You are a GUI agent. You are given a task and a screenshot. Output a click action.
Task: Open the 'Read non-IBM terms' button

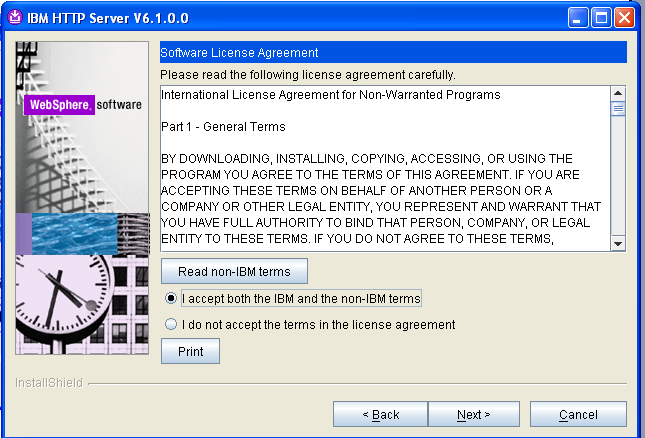pos(234,271)
